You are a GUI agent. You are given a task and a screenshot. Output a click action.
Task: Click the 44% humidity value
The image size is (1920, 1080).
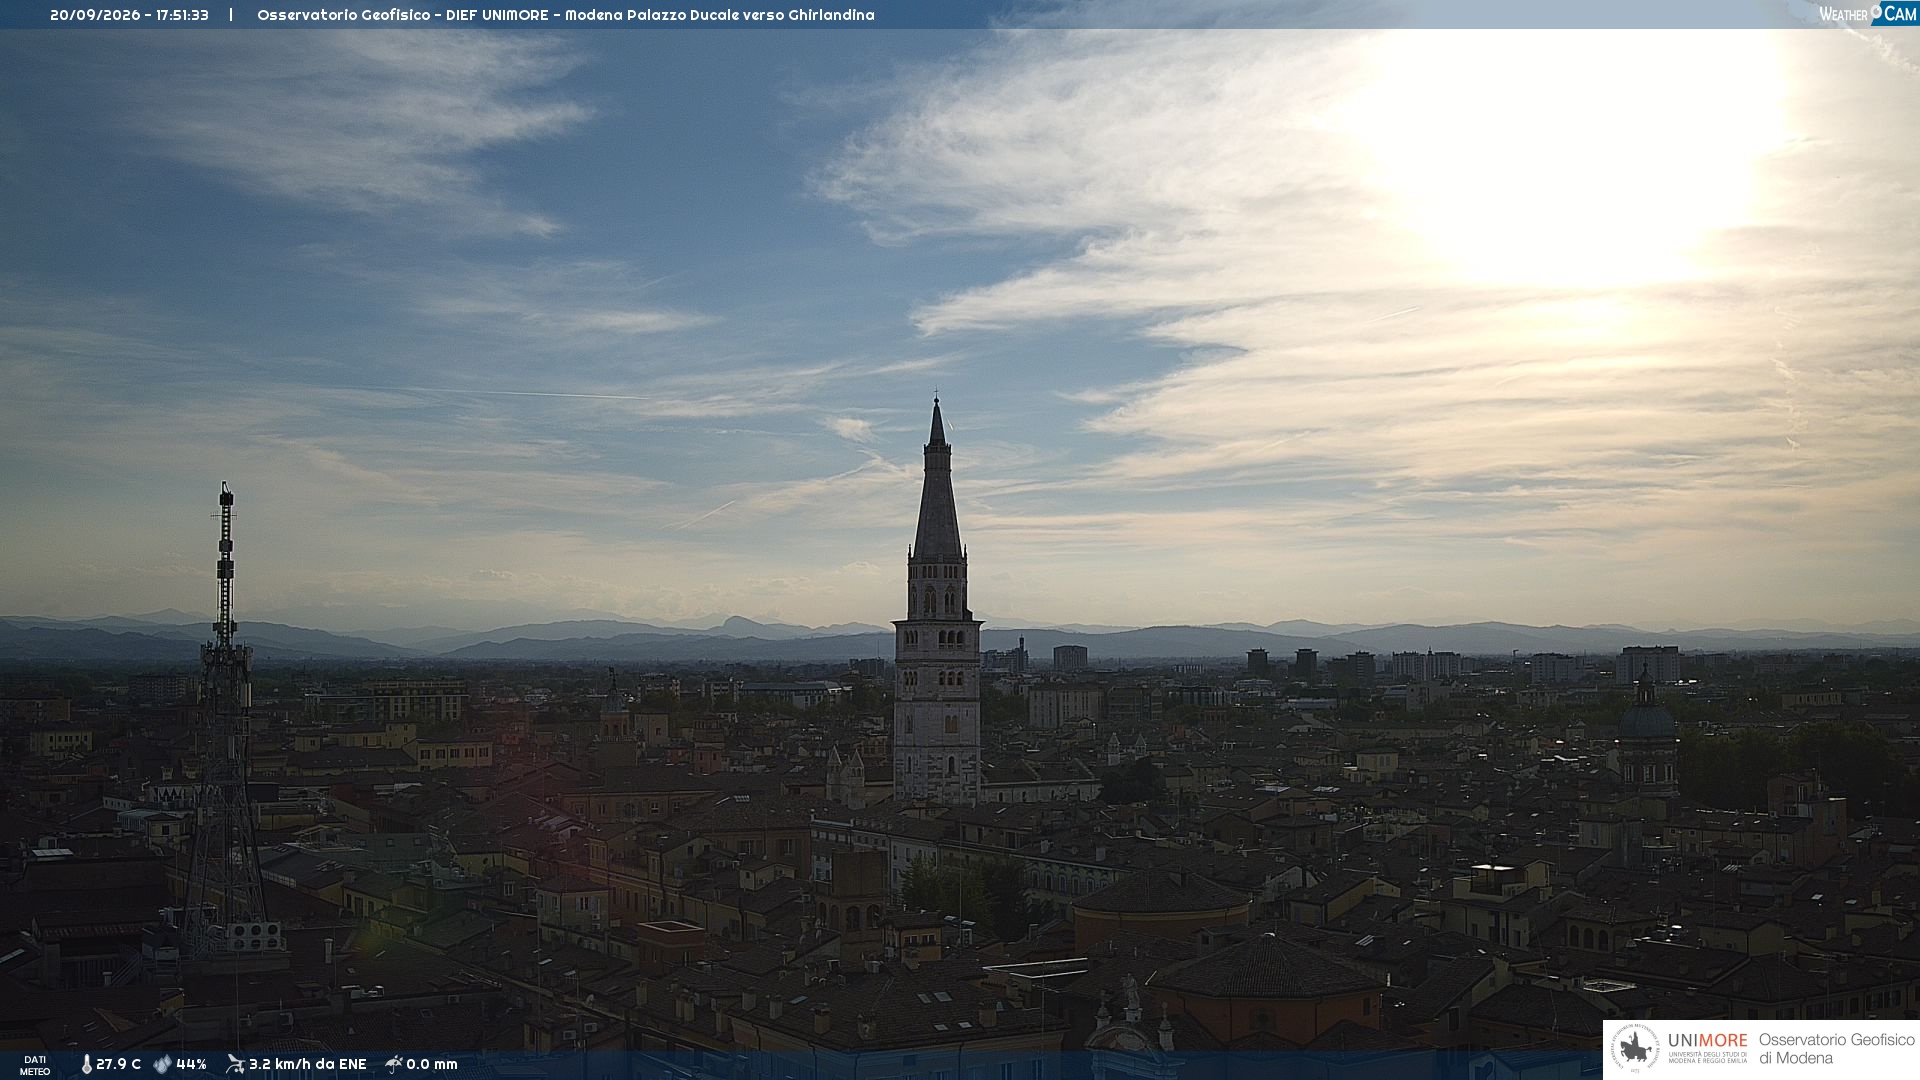191,1065
